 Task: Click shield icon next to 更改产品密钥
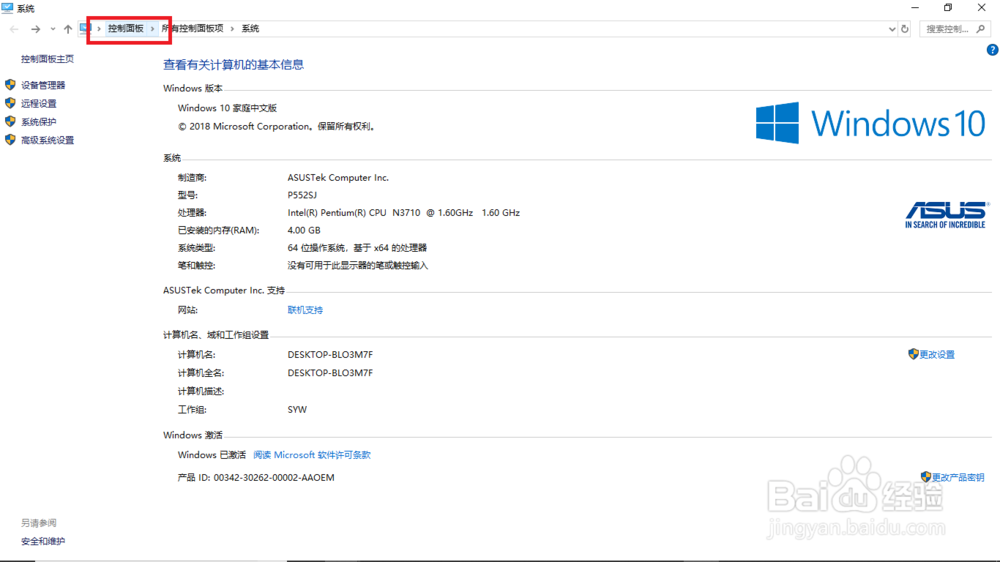pyautogui.click(x=926, y=477)
